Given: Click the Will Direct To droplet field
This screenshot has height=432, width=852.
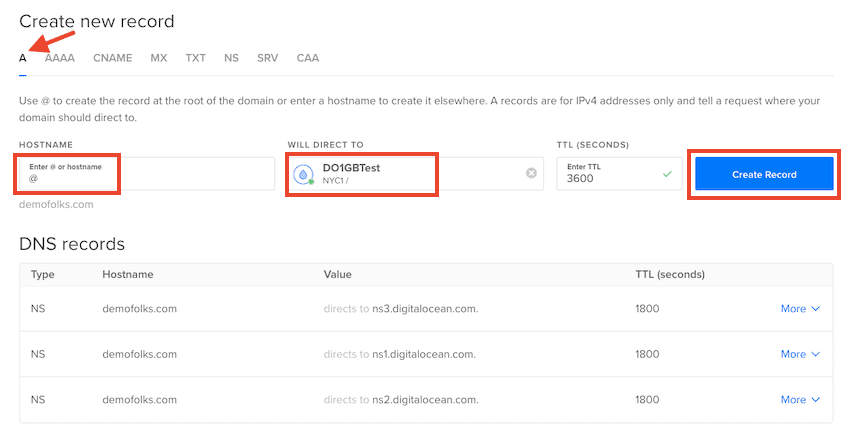Looking at the screenshot, I should [x=416, y=174].
